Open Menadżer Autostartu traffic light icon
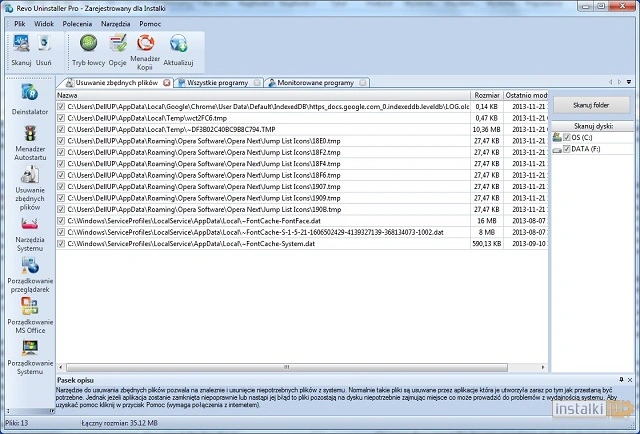 tap(29, 138)
